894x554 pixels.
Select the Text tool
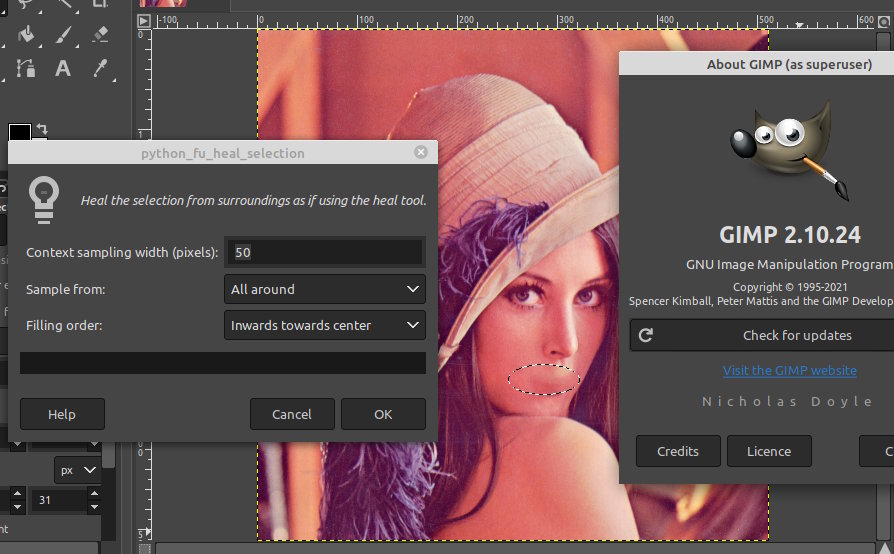click(x=62, y=68)
